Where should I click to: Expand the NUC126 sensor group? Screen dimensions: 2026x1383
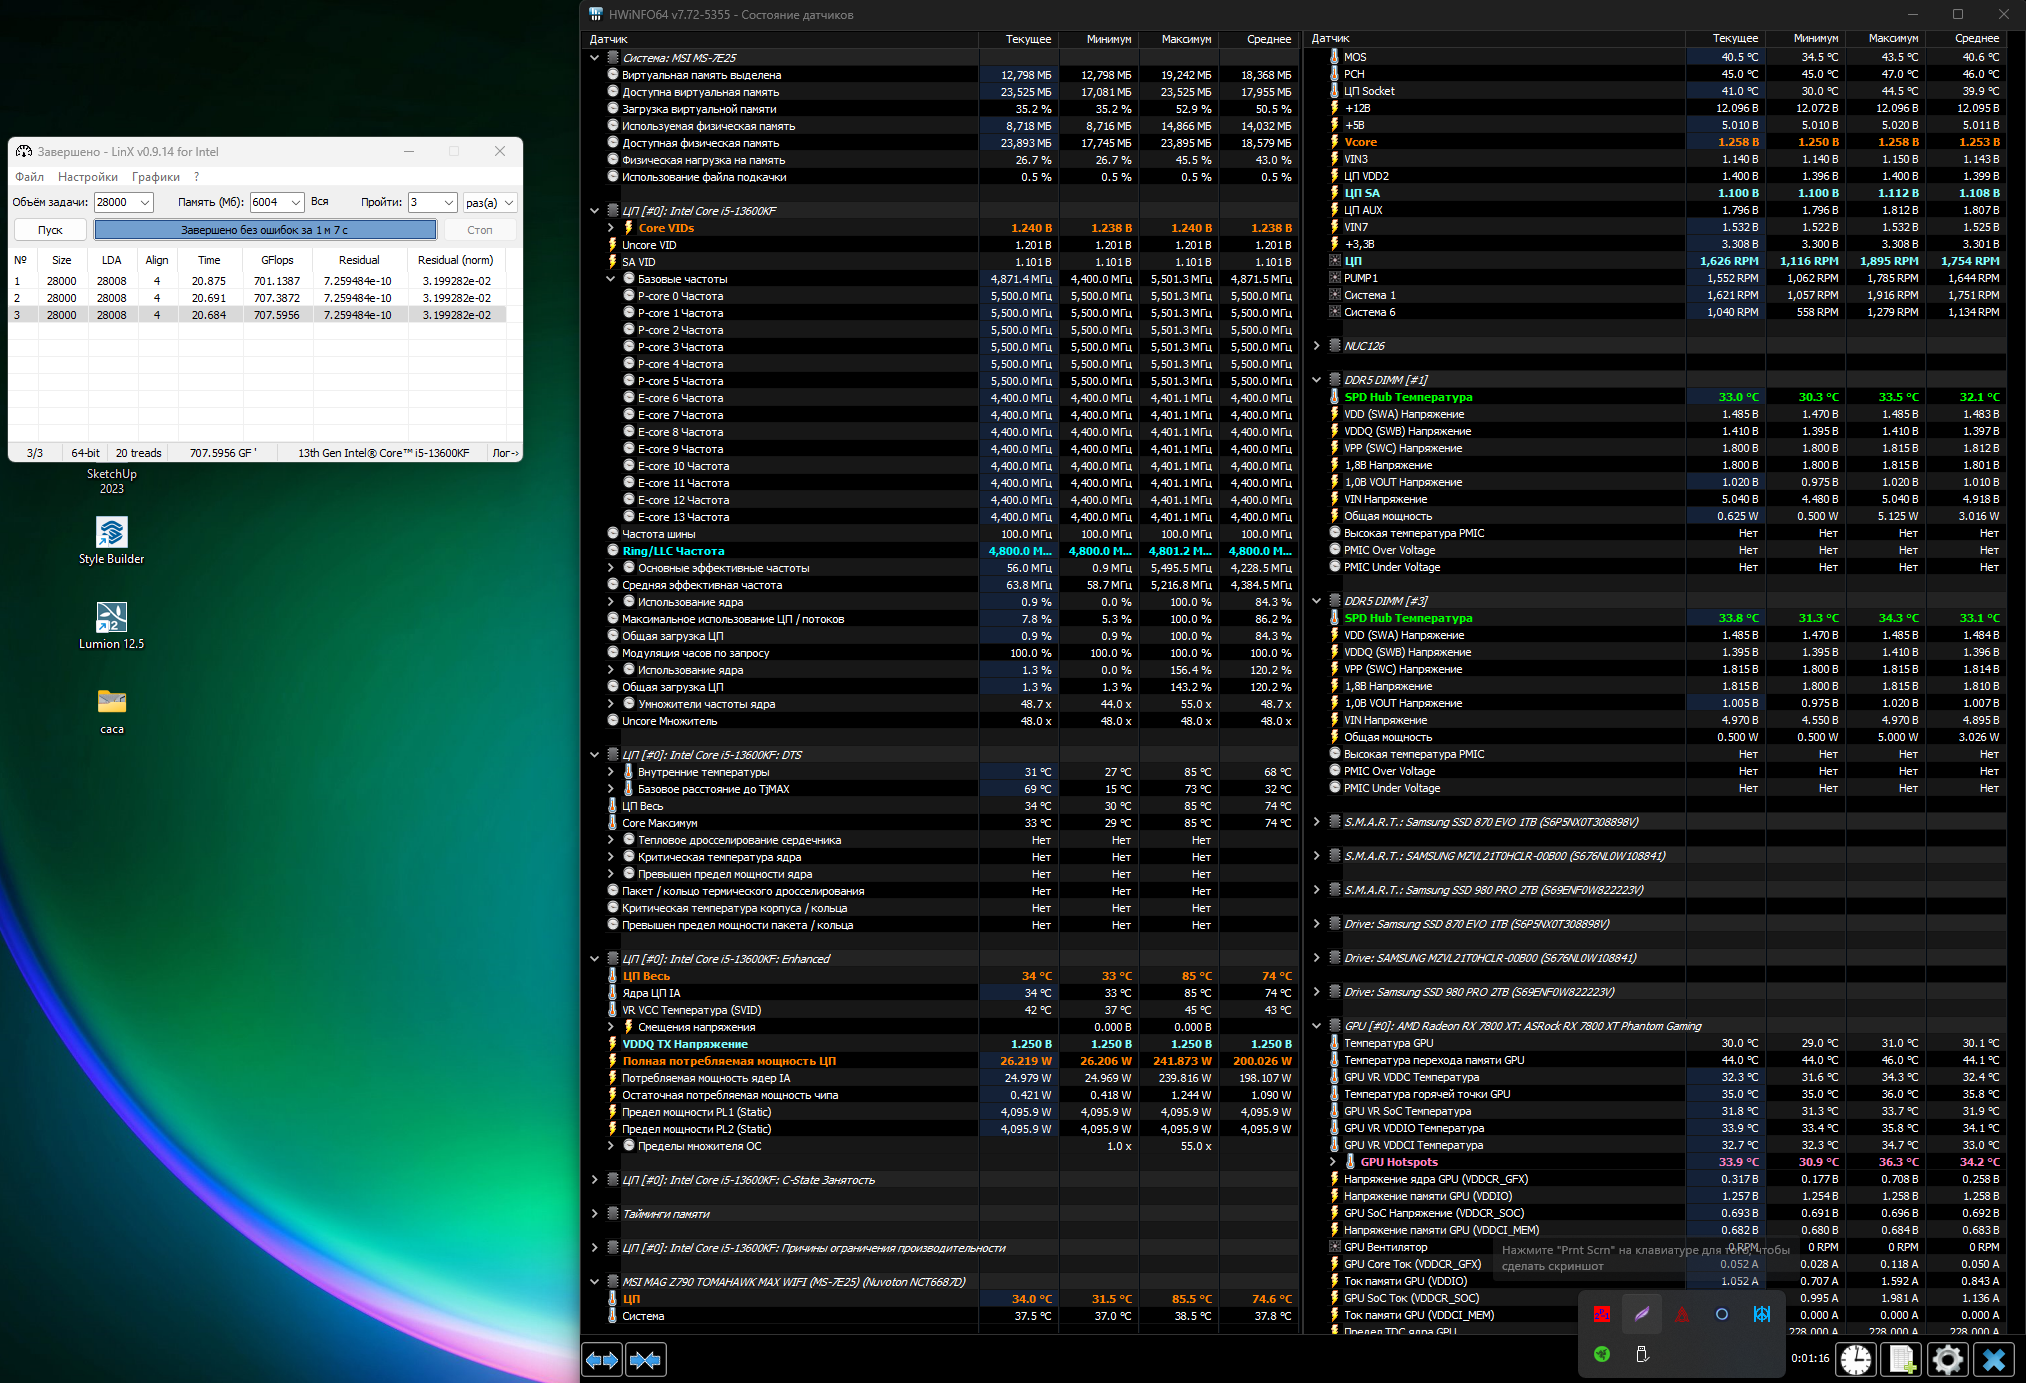tap(1317, 346)
